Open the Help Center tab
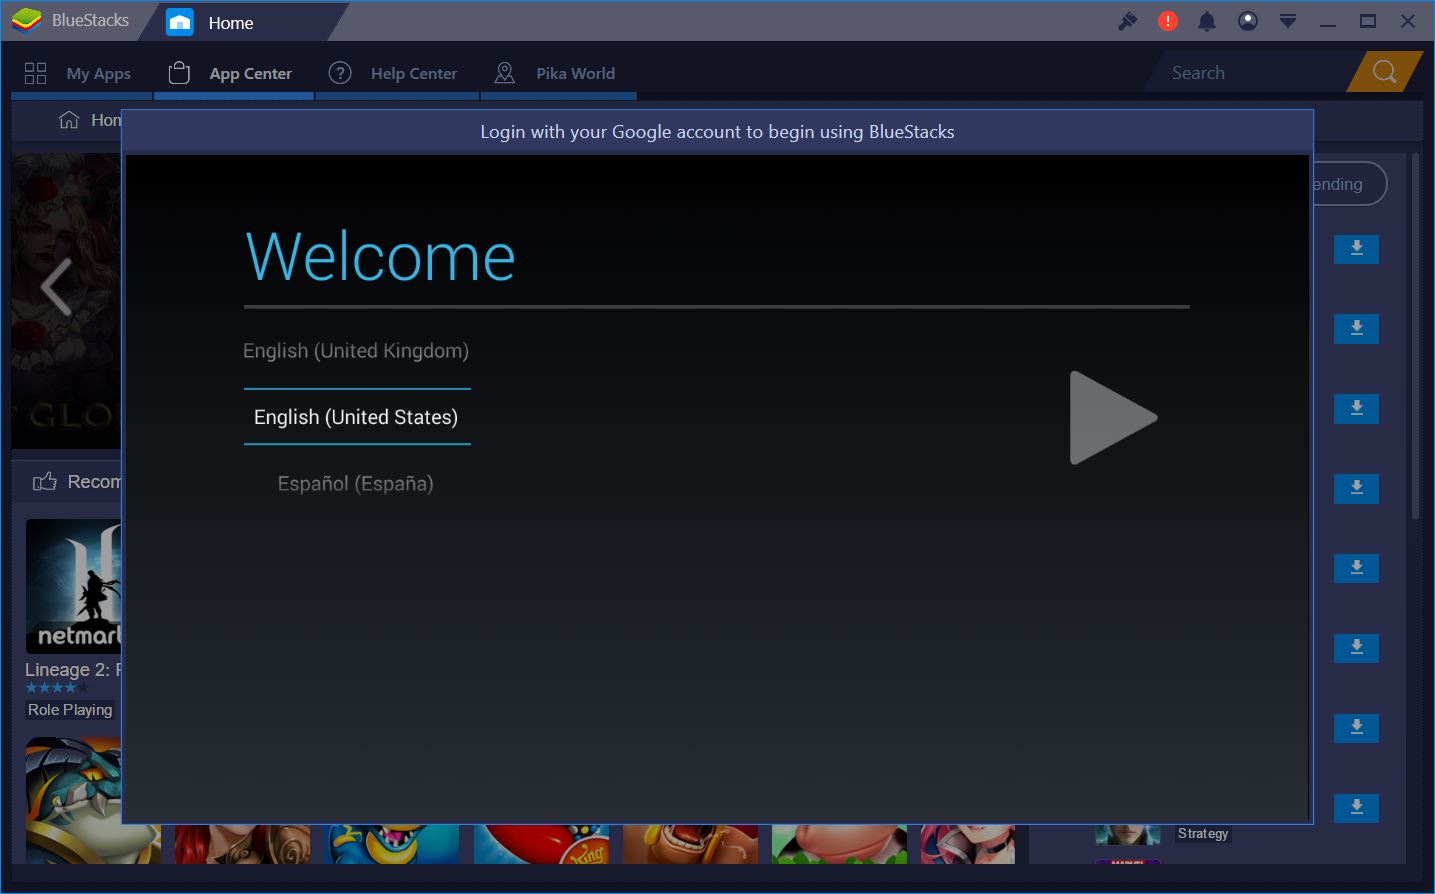The image size is (1435, 894). 397,73
